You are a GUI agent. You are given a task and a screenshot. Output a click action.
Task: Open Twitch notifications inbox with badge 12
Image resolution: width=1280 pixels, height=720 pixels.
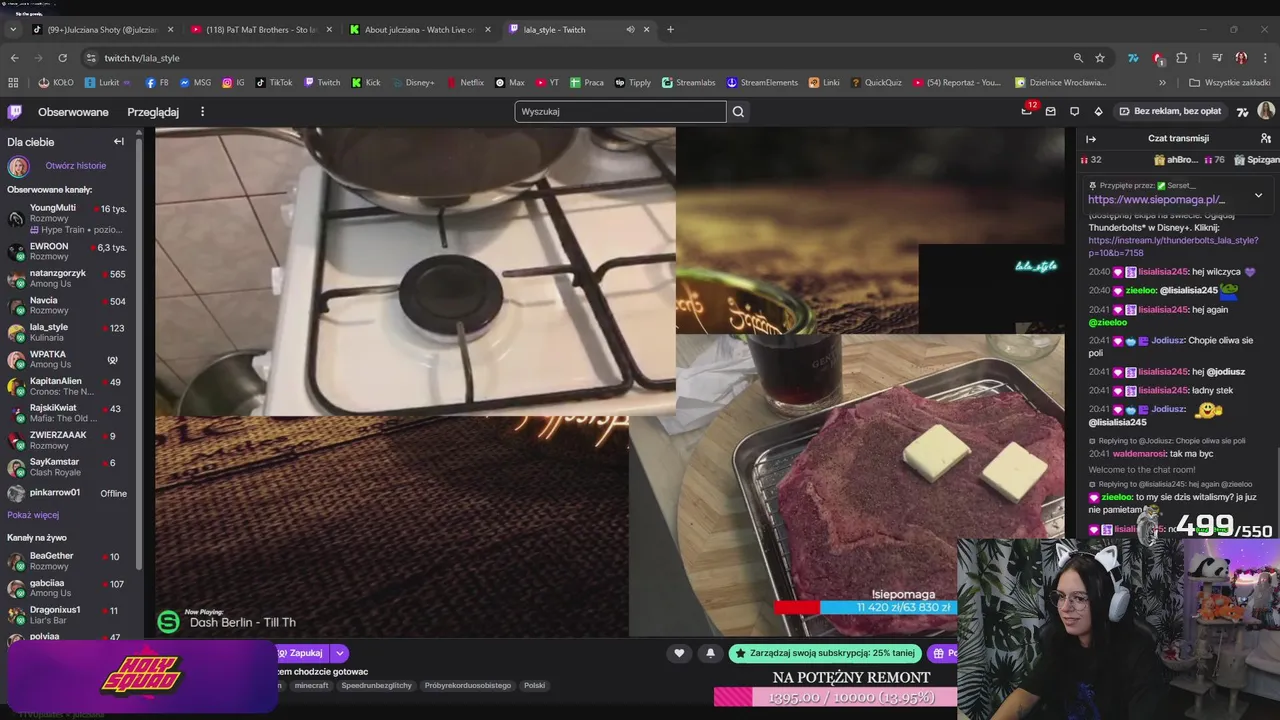click(1027, 111)
